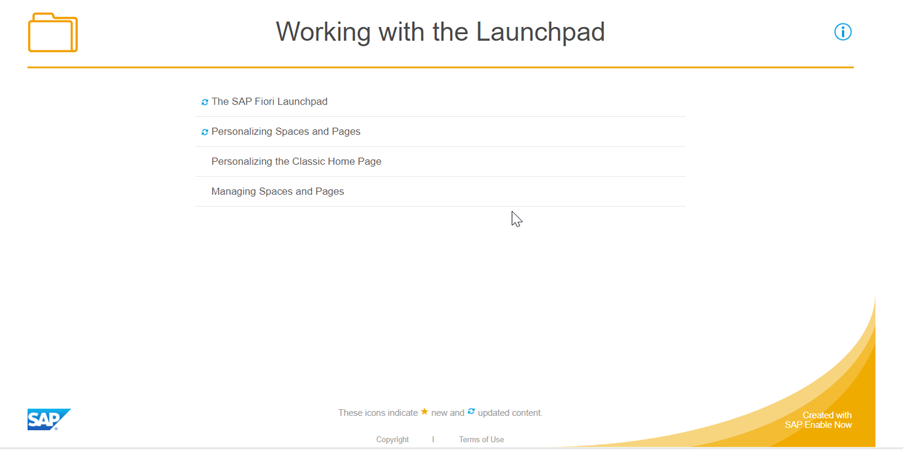Click the orange folder icon
Image resolution: width=903 pixels, height=450 pixels.
pos(53,33)
